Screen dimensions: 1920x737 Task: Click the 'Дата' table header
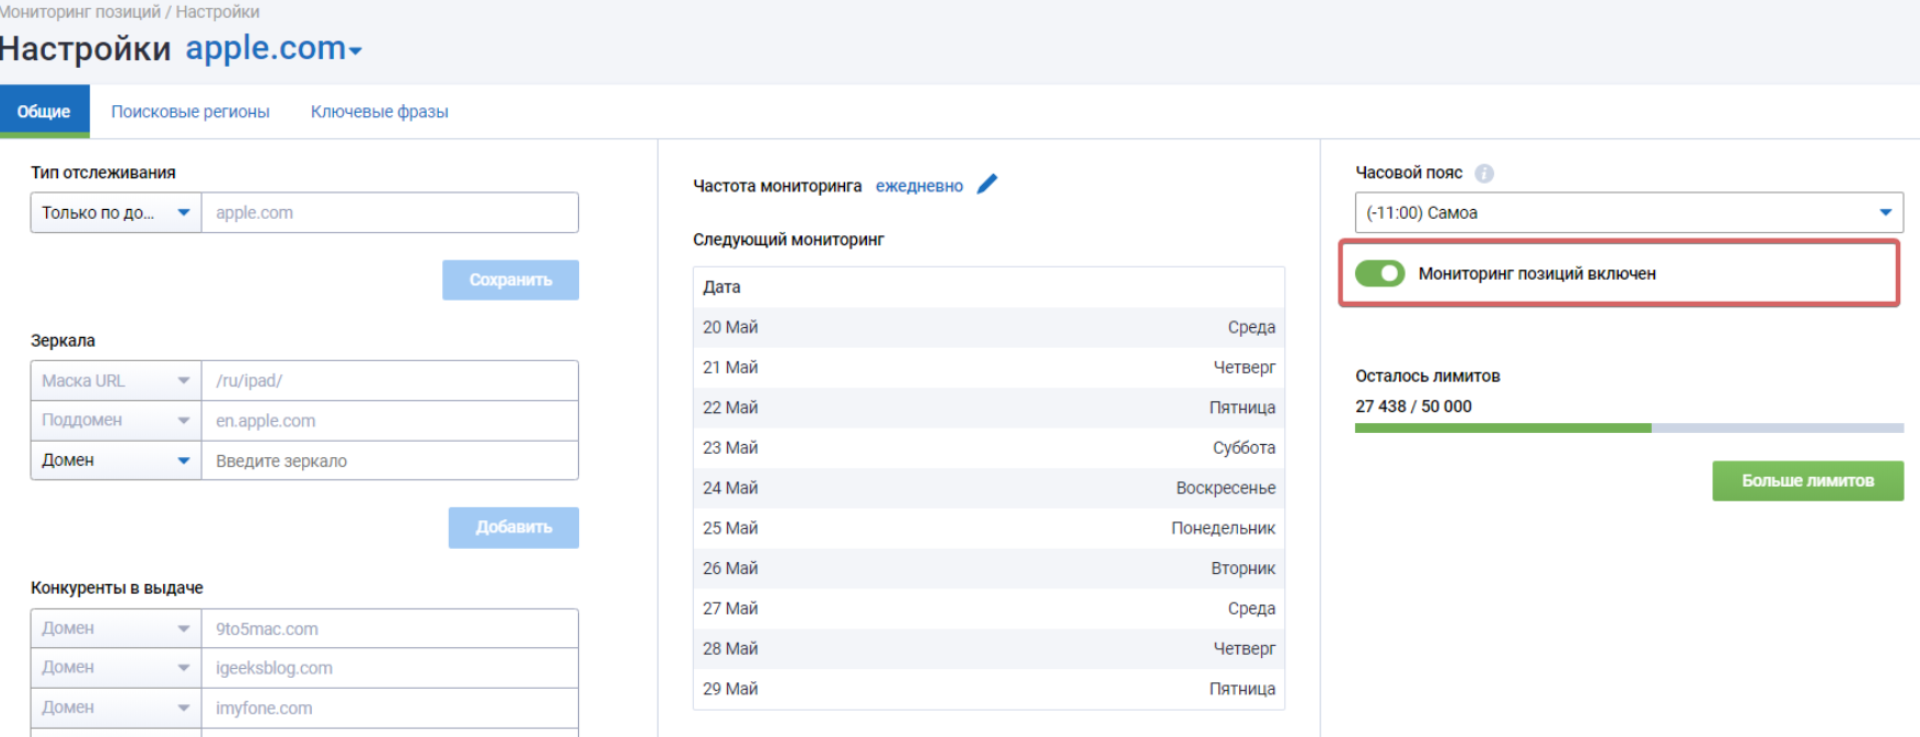[721, 287]
